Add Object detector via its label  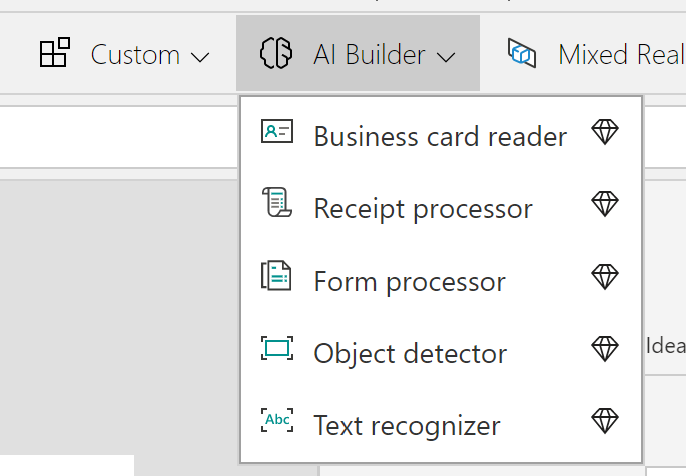click(x=410, y=353)
